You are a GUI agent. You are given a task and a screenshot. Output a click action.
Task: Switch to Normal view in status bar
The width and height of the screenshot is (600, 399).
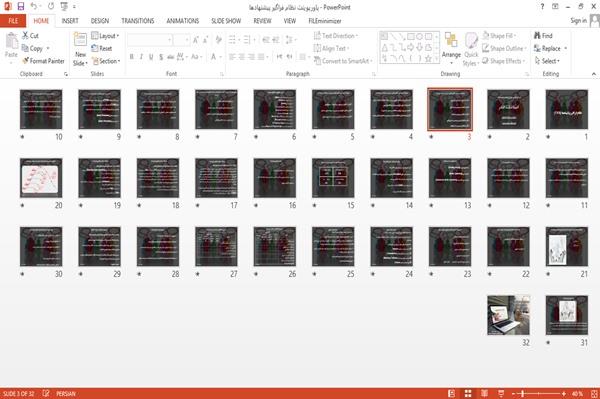[452, 393]
